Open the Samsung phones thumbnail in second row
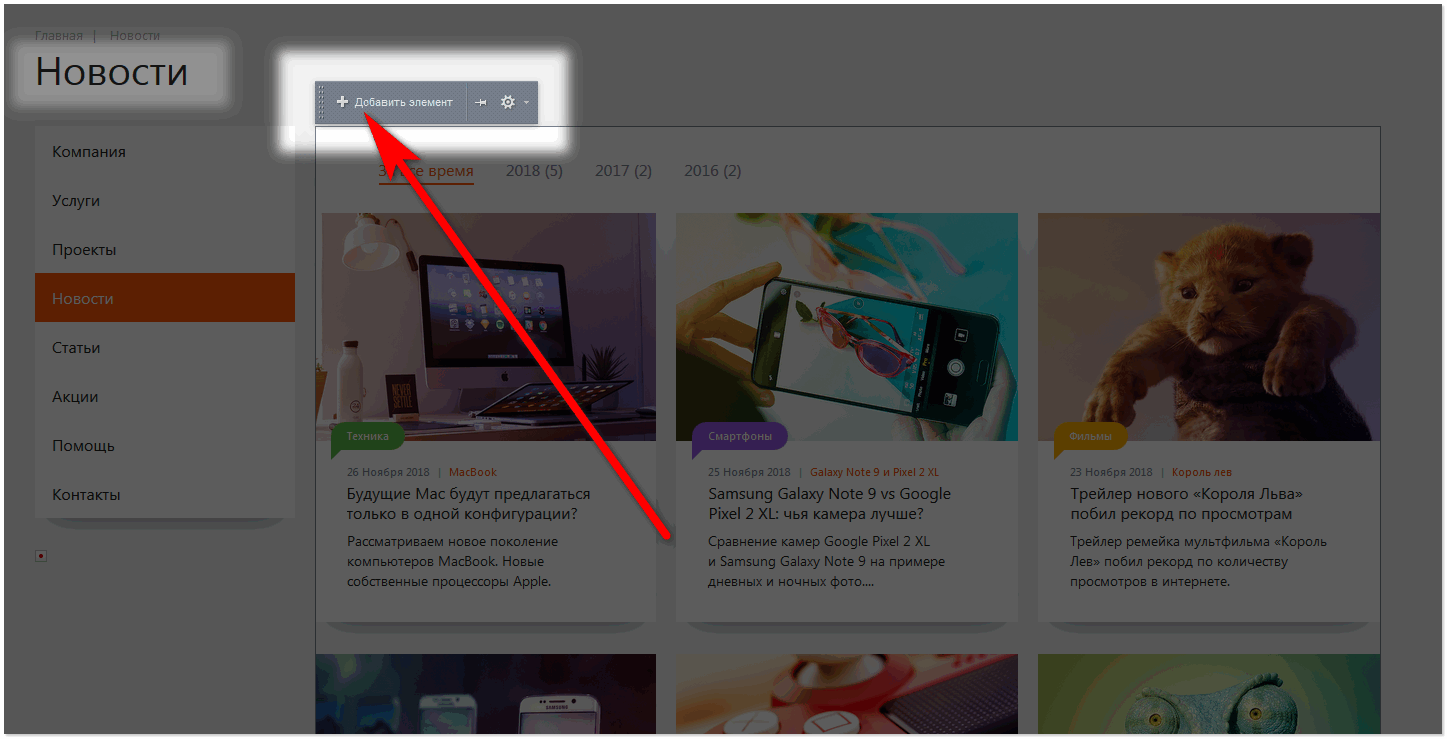 486,693
